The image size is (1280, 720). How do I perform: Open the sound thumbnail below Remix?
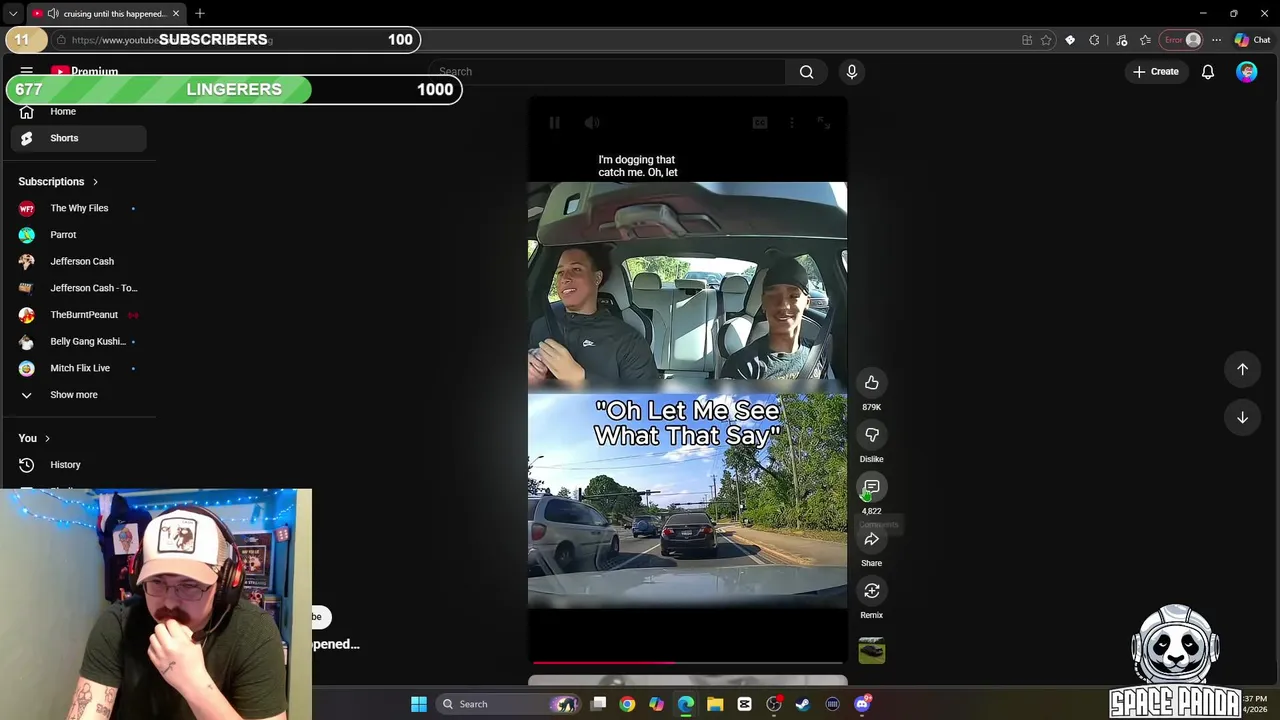[872, 651]
